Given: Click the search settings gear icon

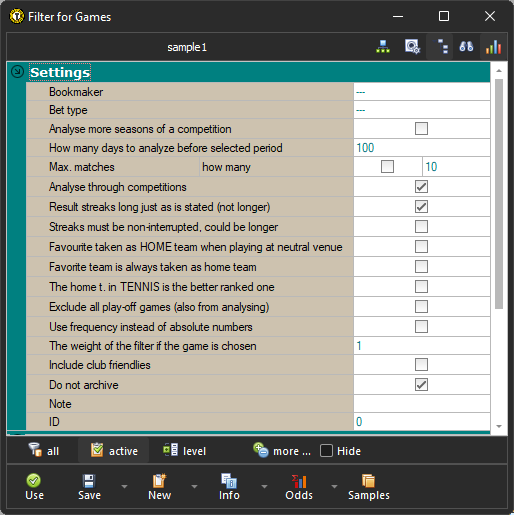Looking at the screenshot, I should (x=412, y=47).
